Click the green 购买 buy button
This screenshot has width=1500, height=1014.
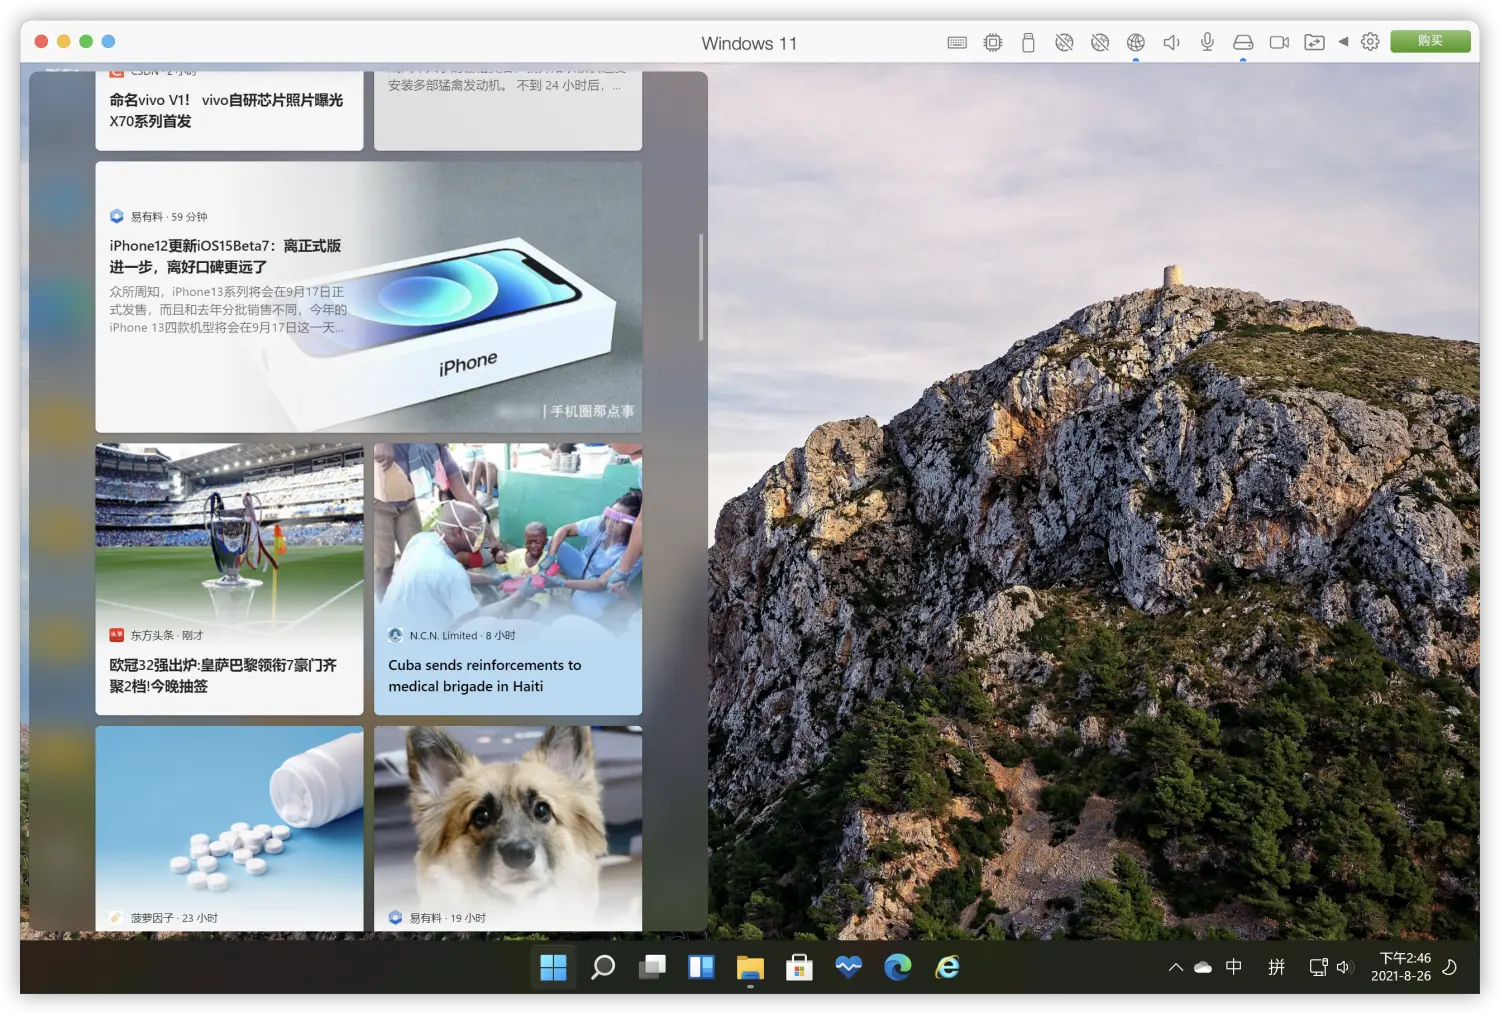pos(1430,41)
